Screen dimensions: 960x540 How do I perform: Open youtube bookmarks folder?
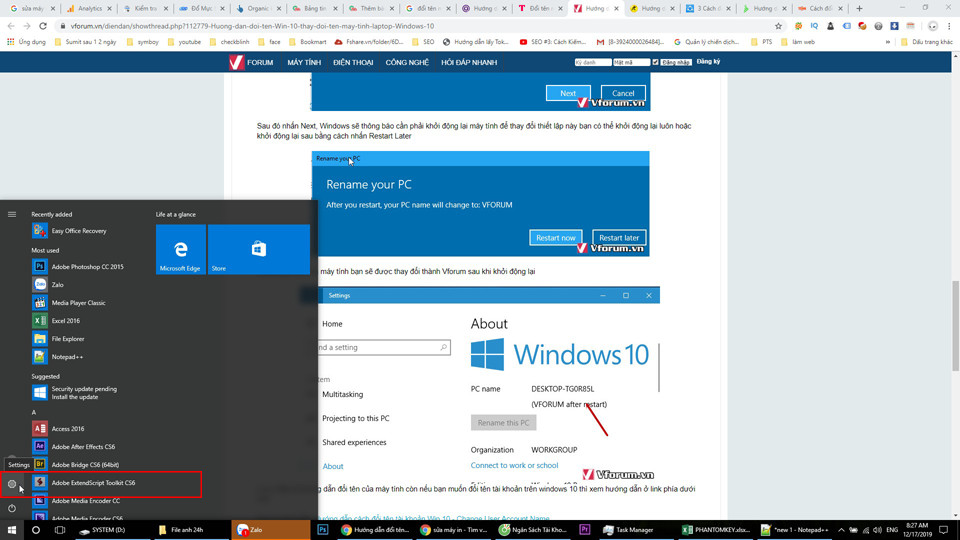184,42
